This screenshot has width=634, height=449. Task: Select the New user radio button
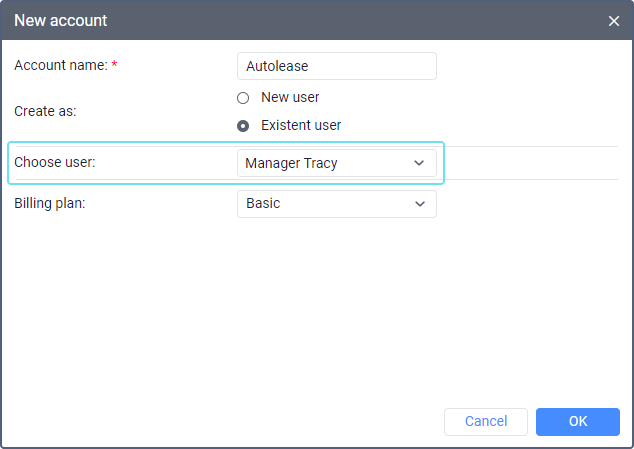tap(243, 98)
